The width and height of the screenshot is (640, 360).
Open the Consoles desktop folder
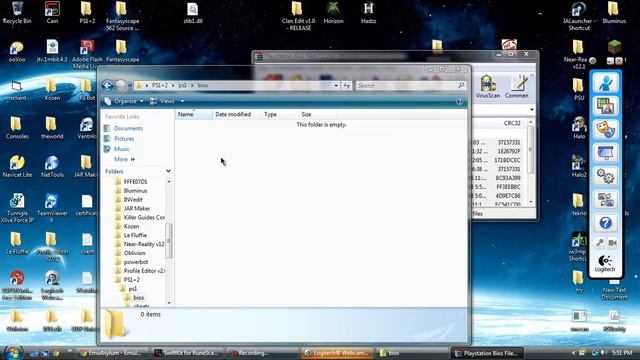click(17, 128)
